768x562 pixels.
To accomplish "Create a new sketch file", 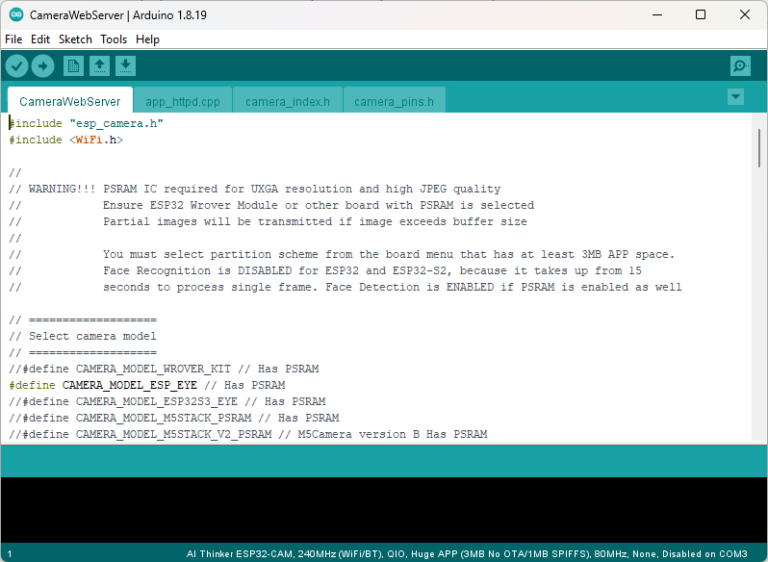I will click(73, 66).
